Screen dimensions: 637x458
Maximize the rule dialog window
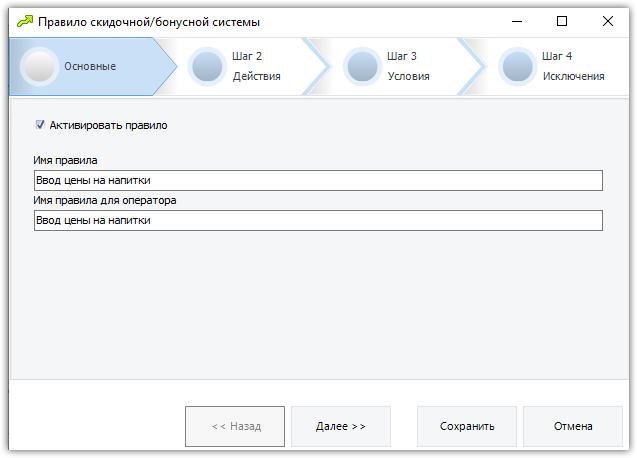pos(562,22)
